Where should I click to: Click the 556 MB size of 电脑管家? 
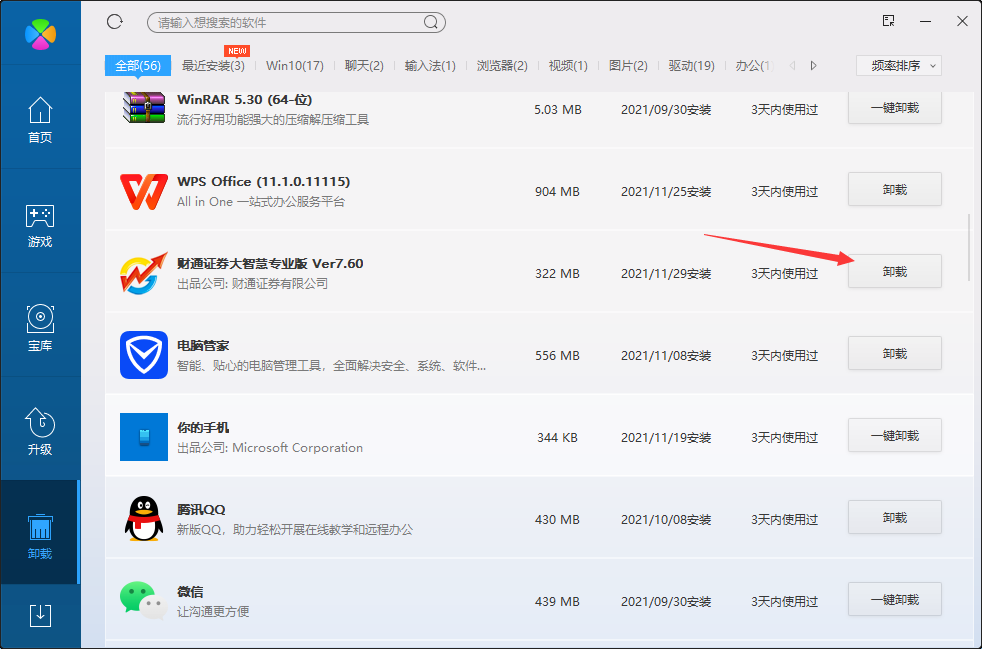point(557,356)
